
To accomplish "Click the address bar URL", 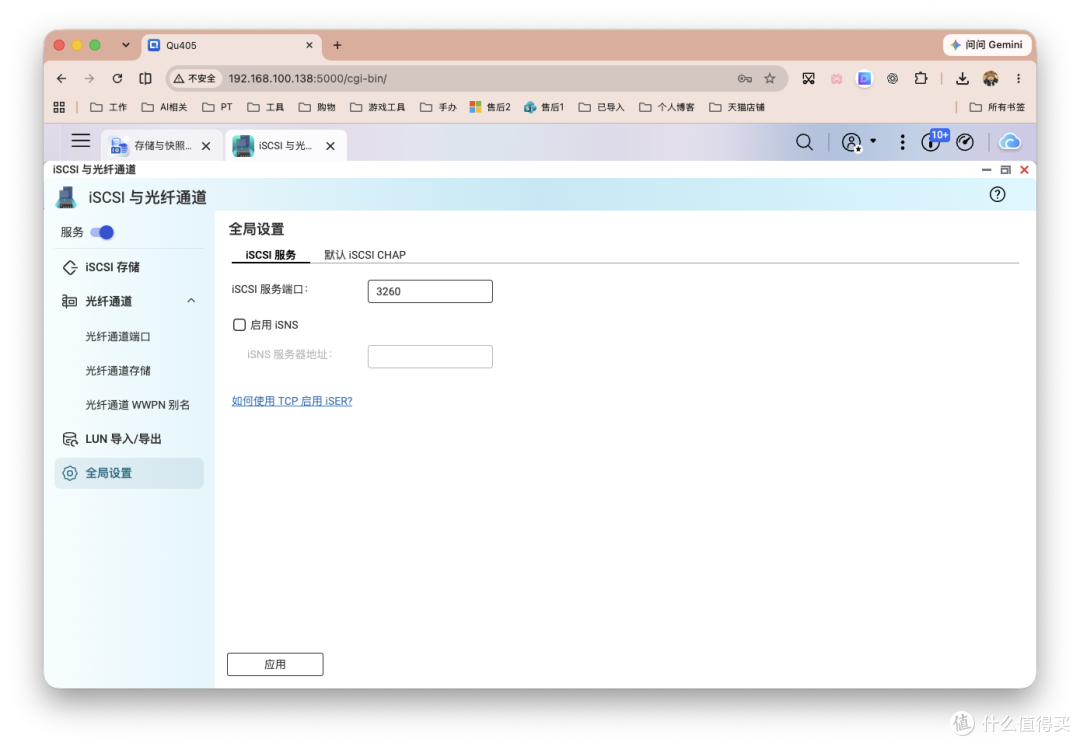I will point(308,79).
